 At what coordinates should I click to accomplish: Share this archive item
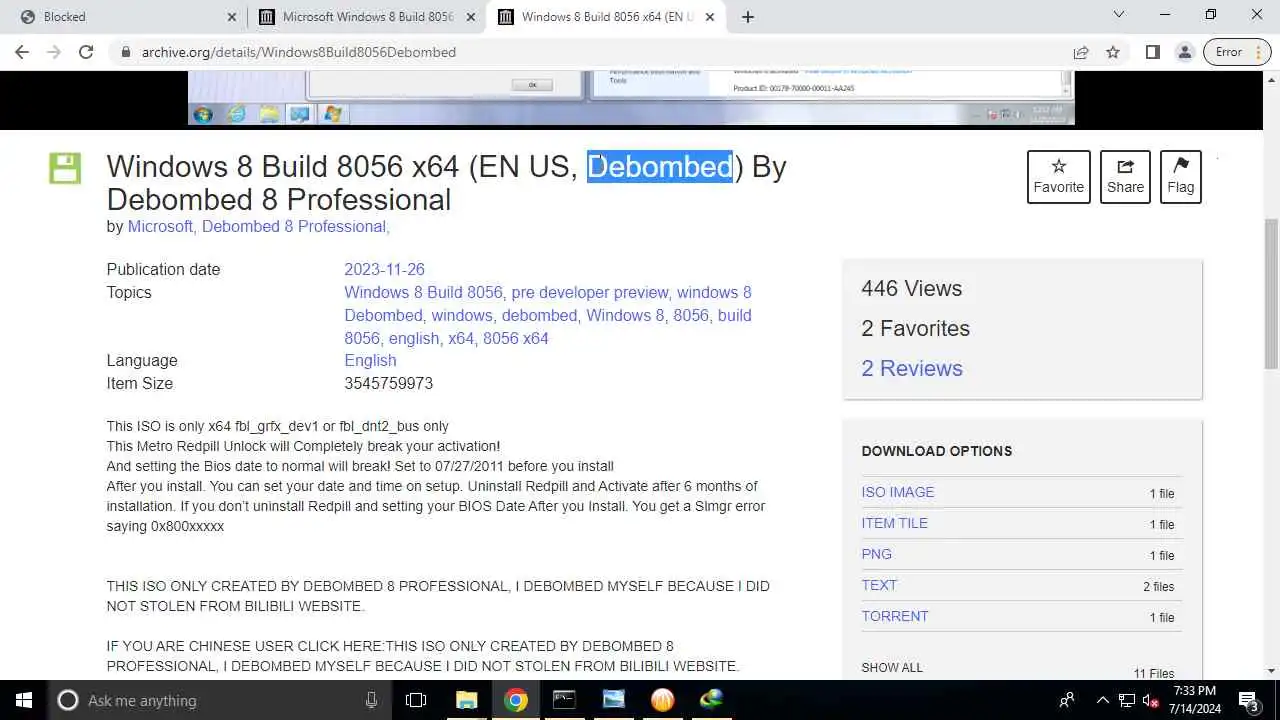(x=1125, y=176)
